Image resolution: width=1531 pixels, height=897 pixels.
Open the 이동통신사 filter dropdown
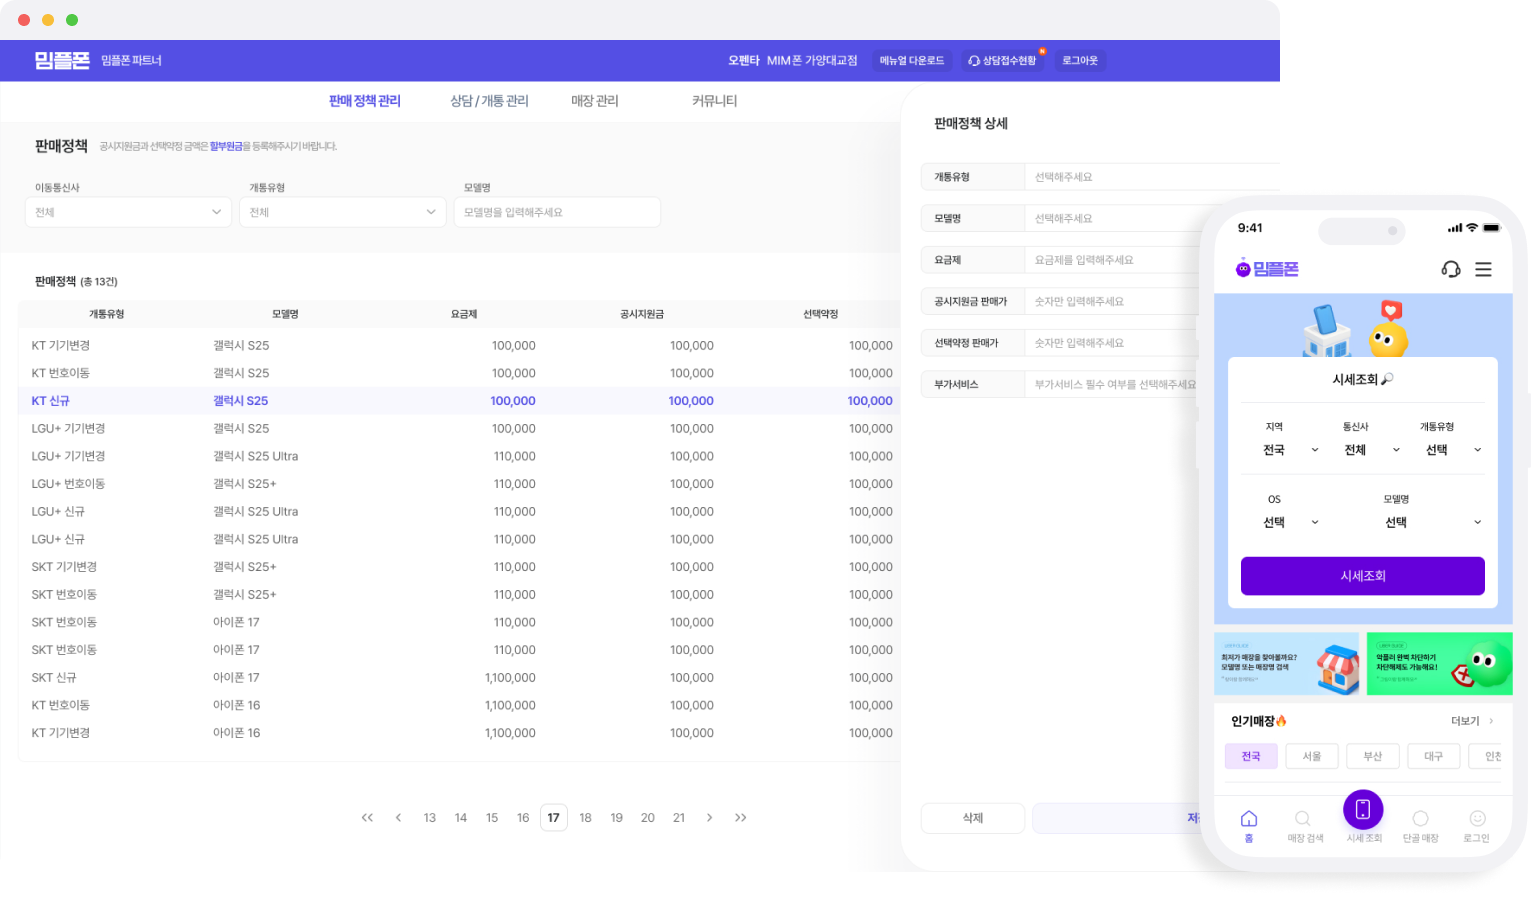128,212
